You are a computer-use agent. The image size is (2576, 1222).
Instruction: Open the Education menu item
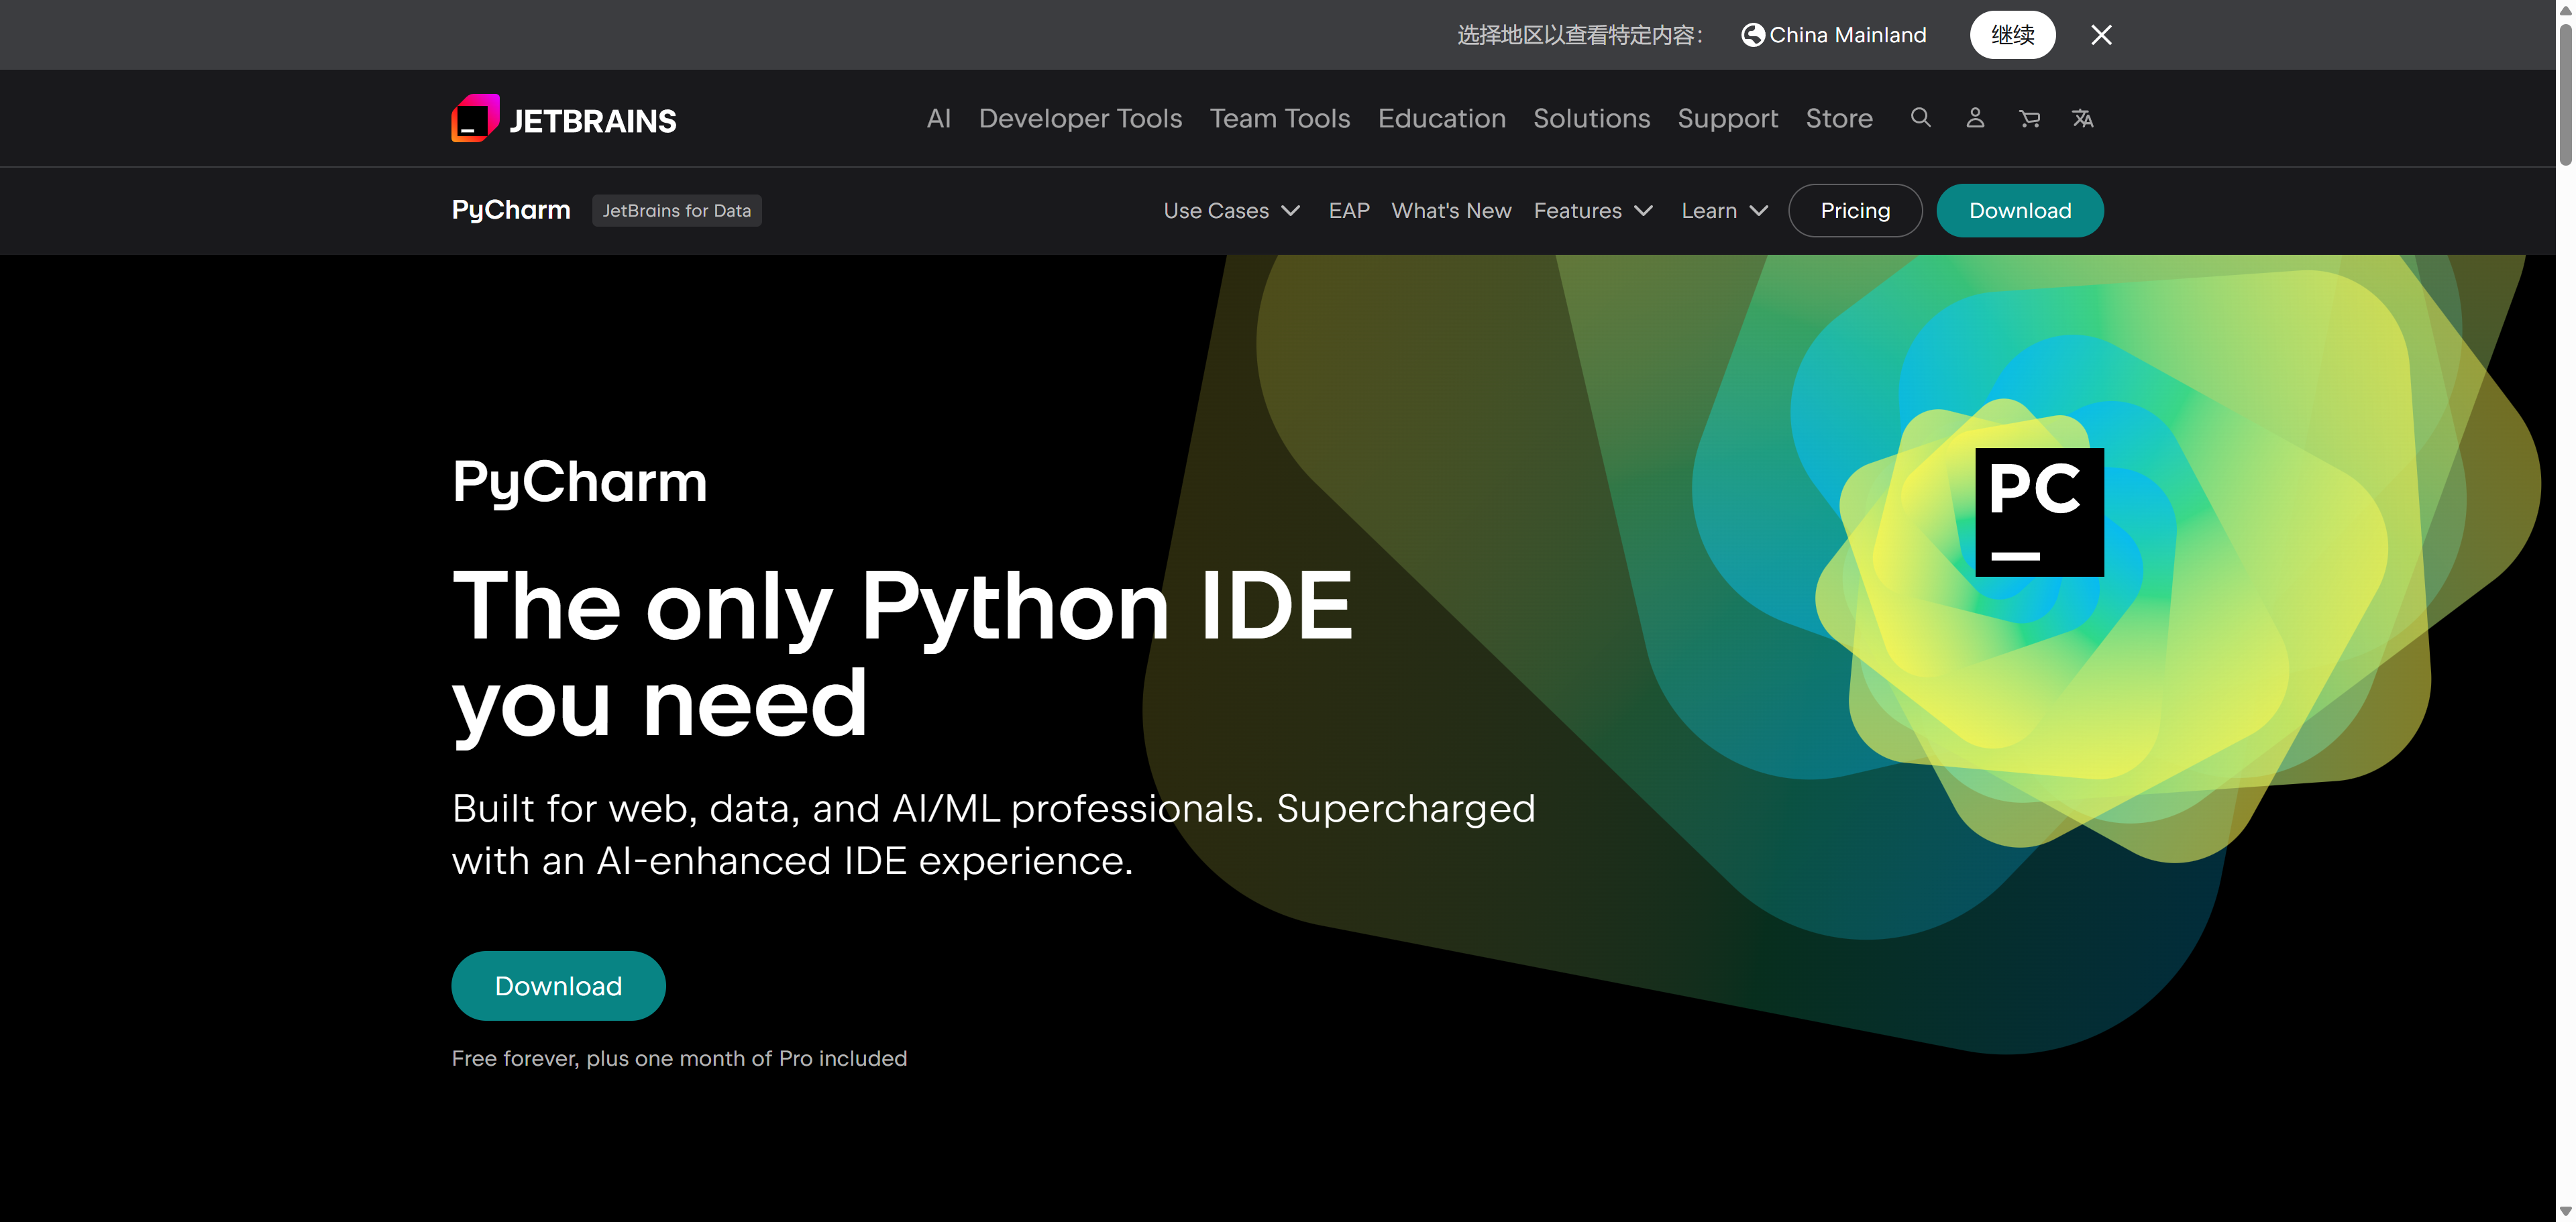click(1441, 119)
